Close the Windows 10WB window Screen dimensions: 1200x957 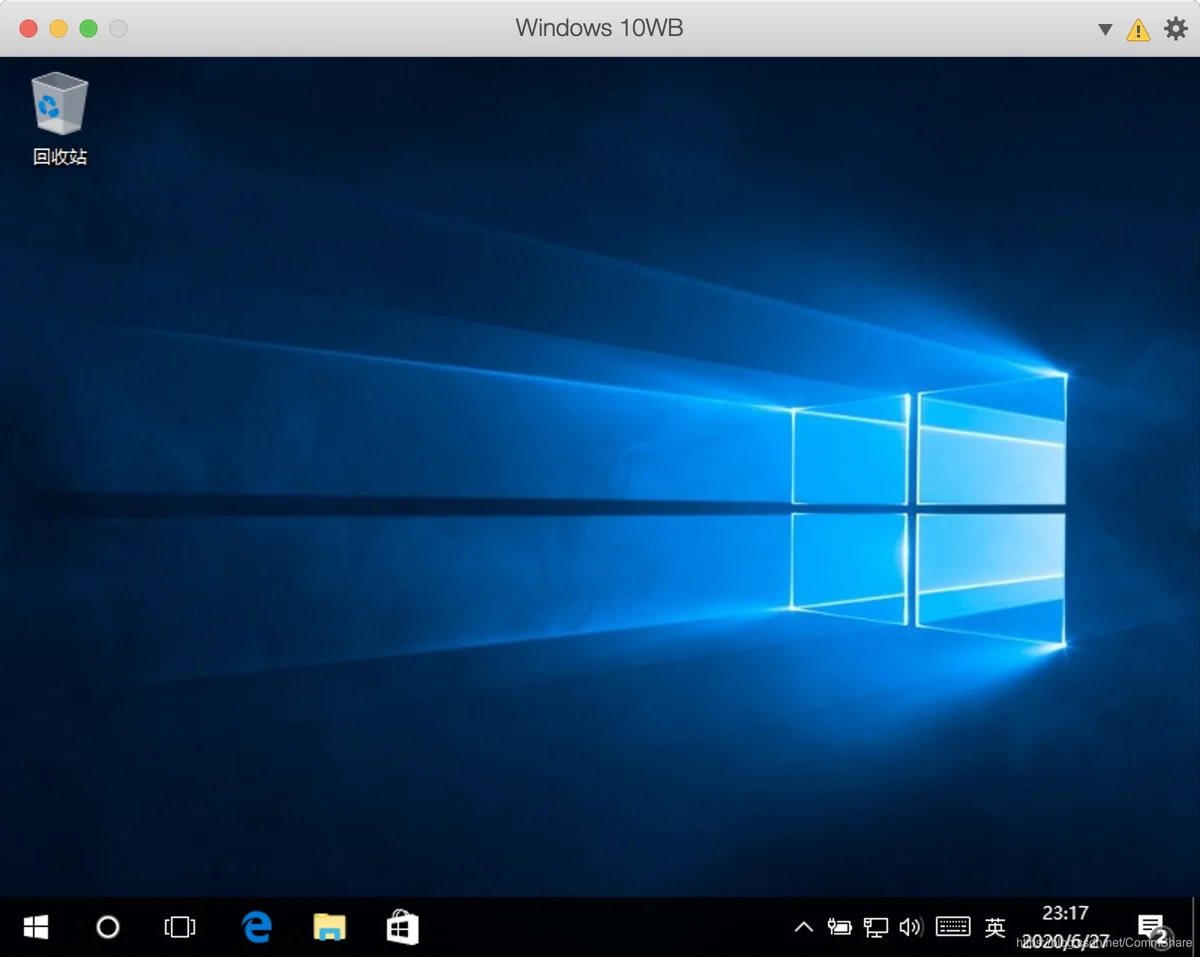pyautogui.click(x=28, y=29)
